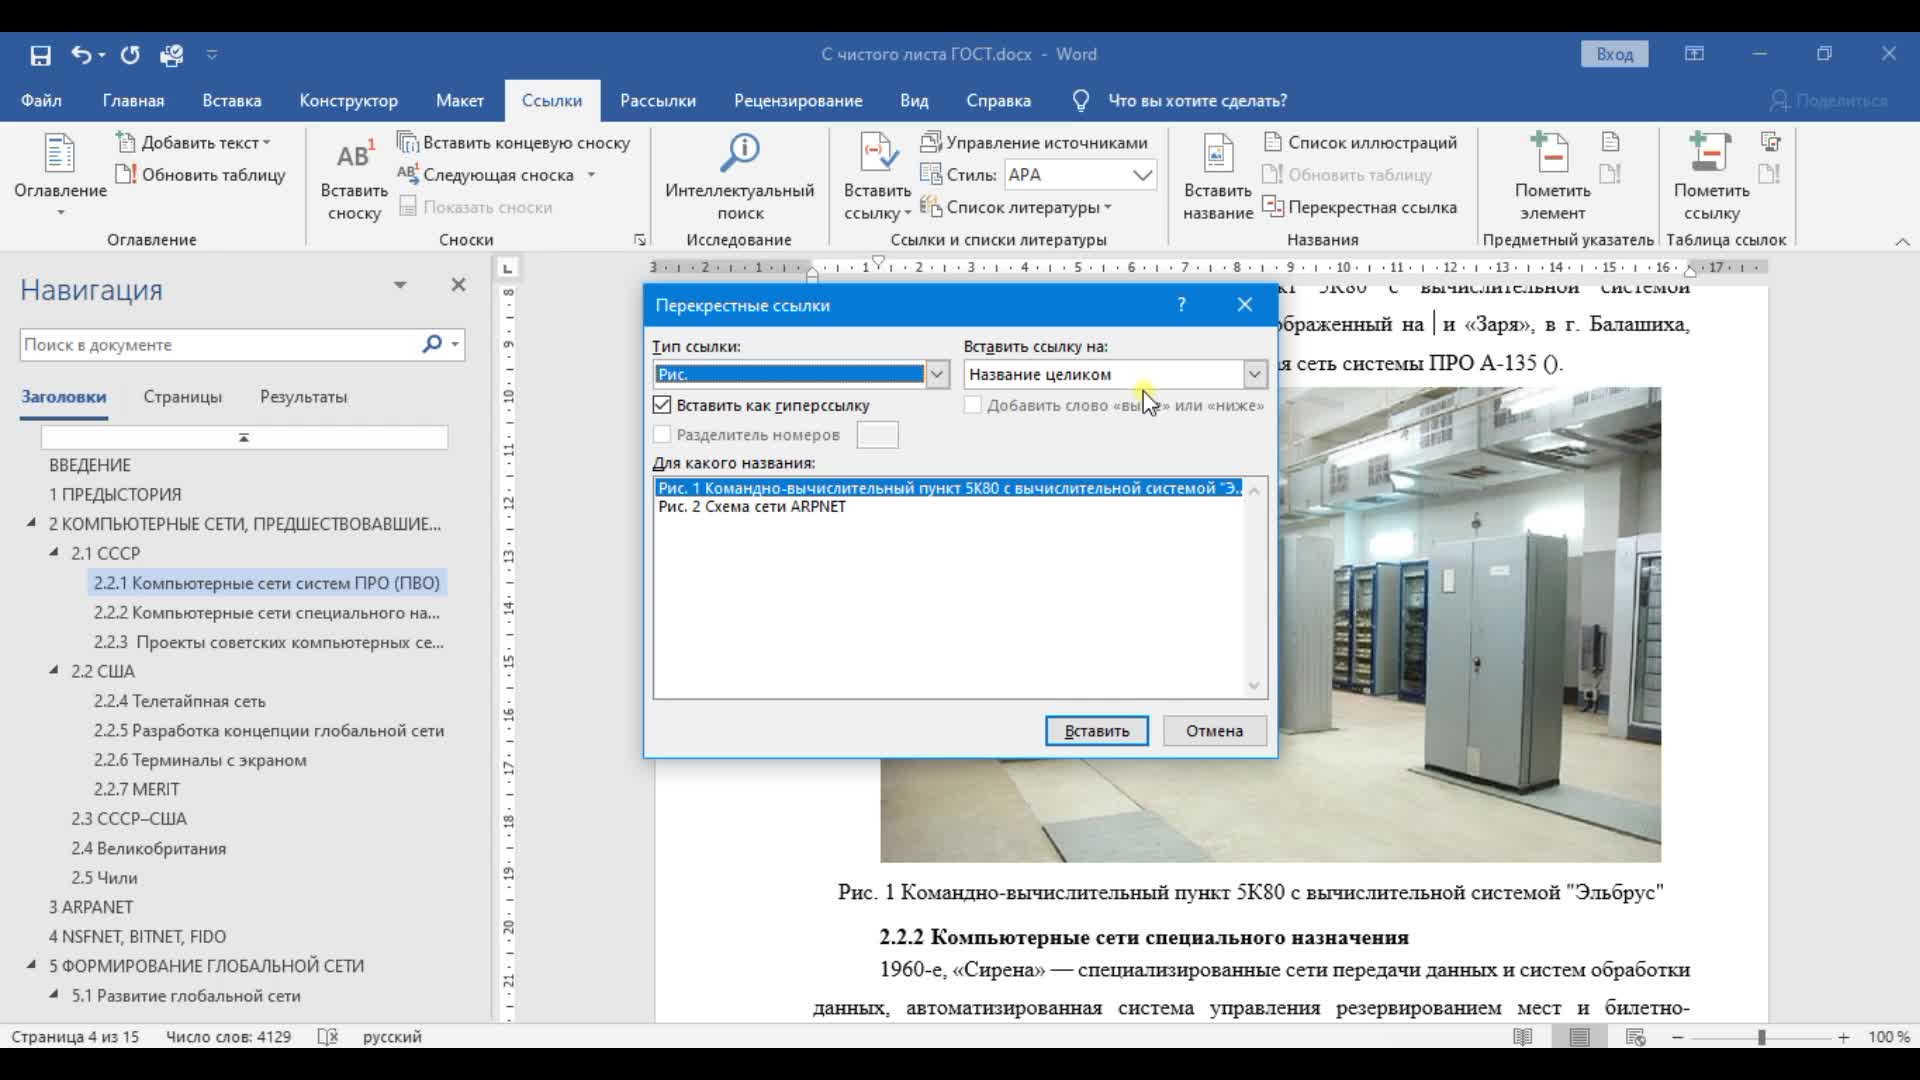Click the search magnifier in navigation pane

pyautogui.click(x=432, y=344)
